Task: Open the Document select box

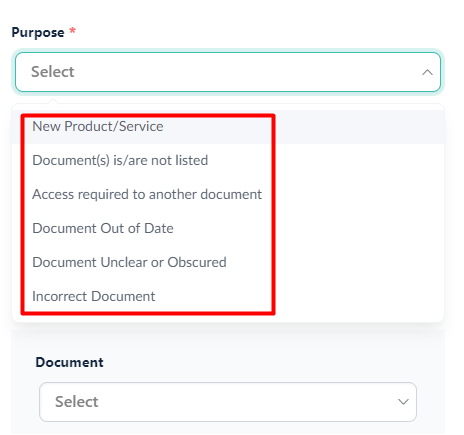Action: [x=228, y=402]
